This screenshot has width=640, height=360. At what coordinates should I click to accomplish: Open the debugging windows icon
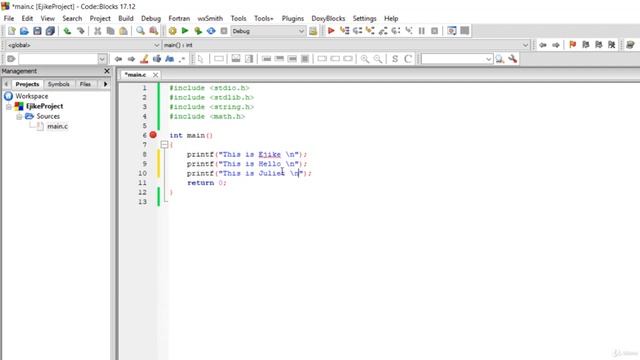pos(452,31)
